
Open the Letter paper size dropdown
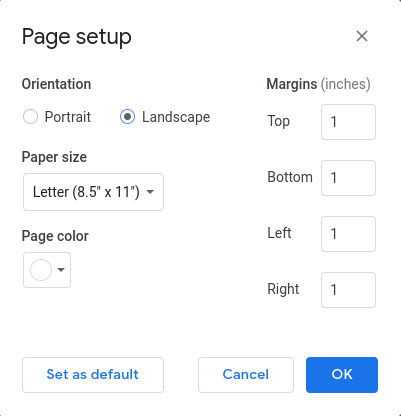[x=93, y=192]
